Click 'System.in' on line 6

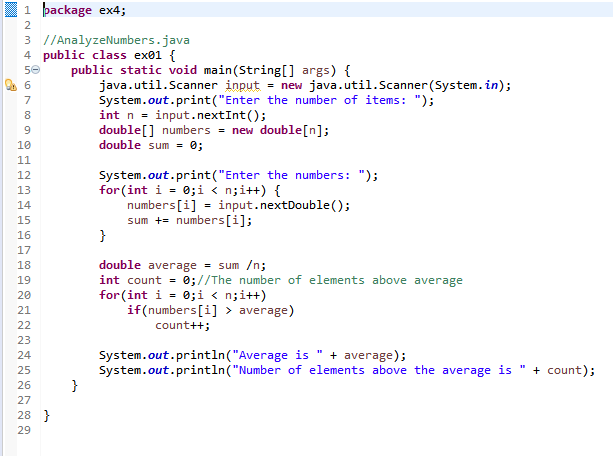(466, 85)
